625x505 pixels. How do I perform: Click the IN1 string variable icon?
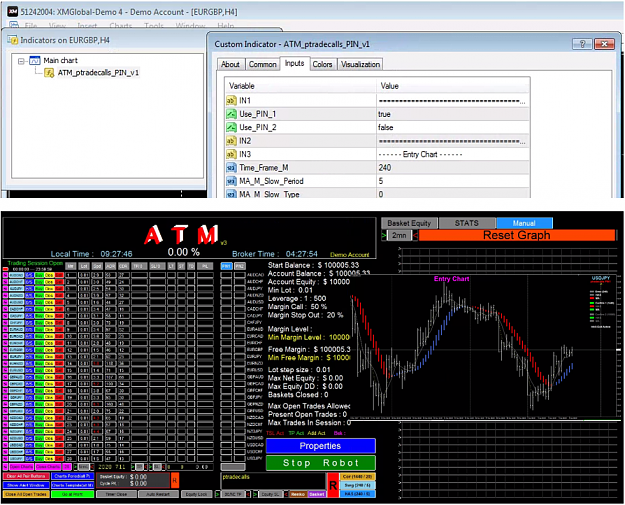tap(231, 100)
